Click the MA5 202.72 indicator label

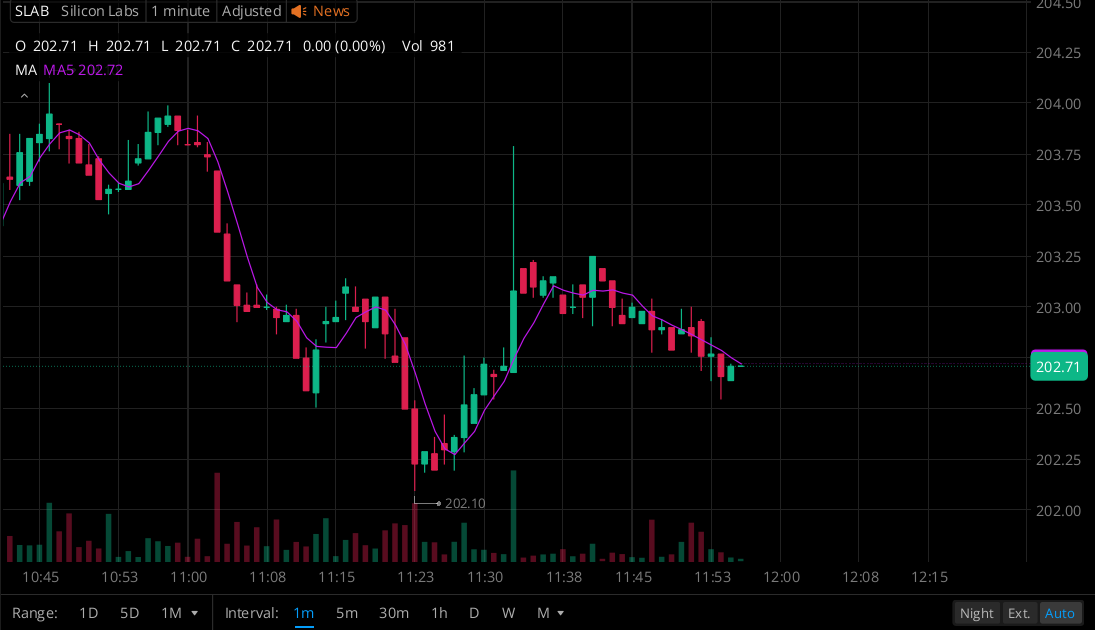(83, 70)
